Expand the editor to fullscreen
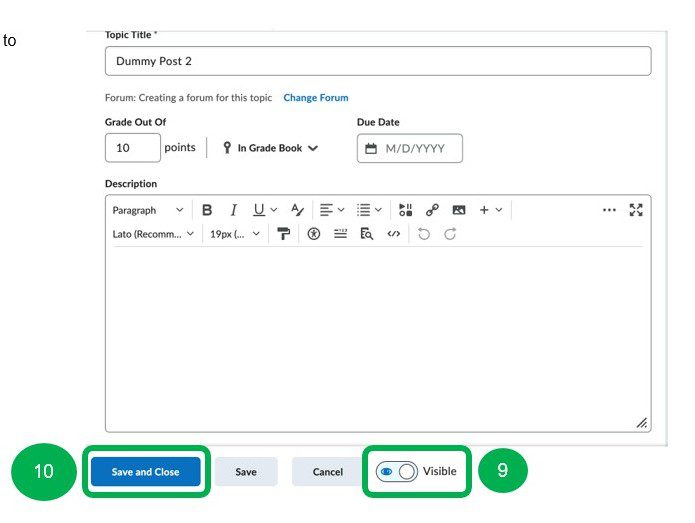Image resolution: width=695 pixels, height=523 pixels. (x=635, y=210)
